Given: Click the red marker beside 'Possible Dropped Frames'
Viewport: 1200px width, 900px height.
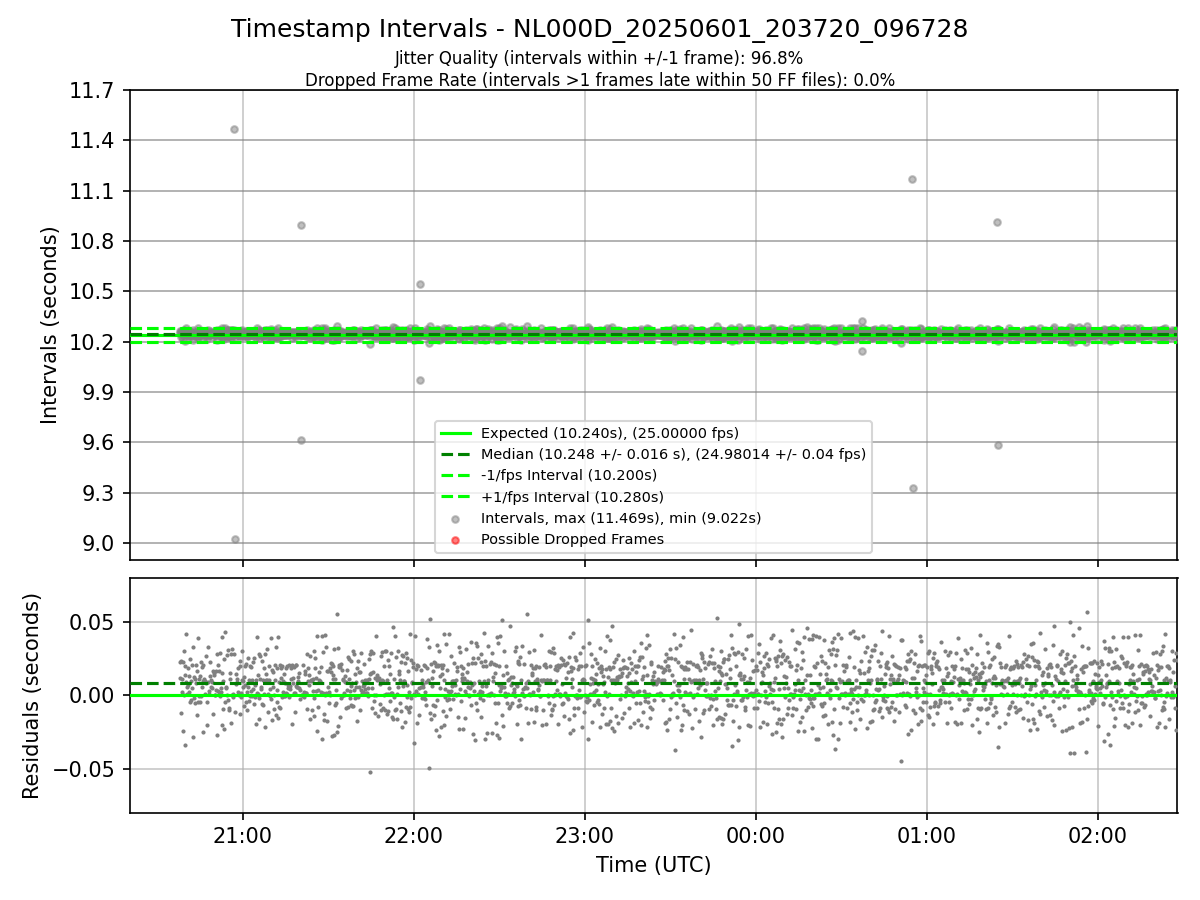Looking at the screenshot, I should (x=455, y=540).
